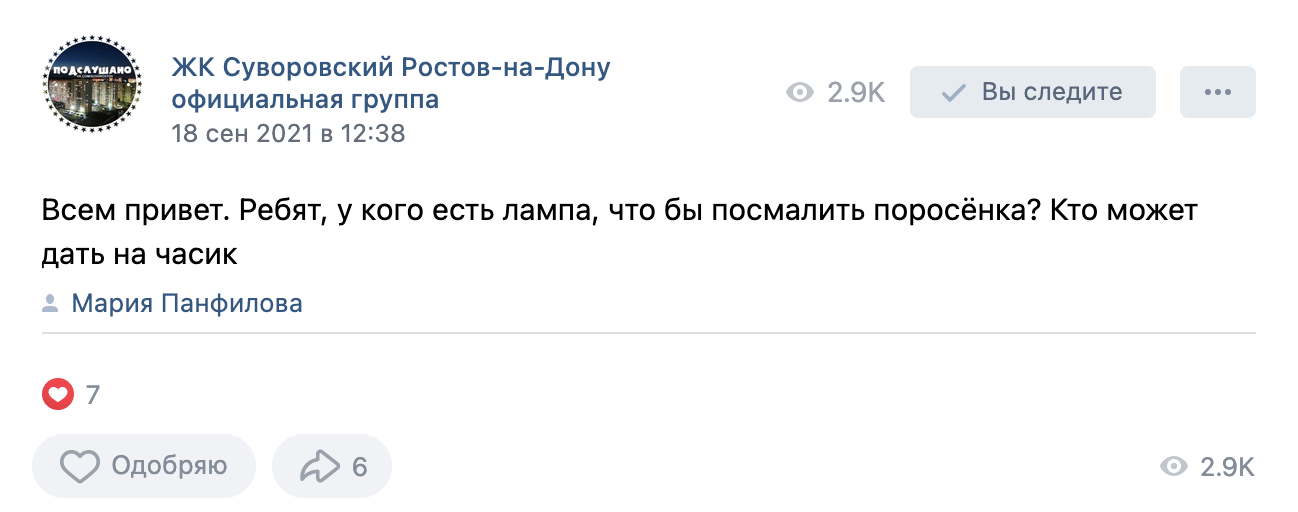Click the share arrow icon
Image resolution: width=1298 pixels, height=512 pixels.
click(x=320, y=466)
